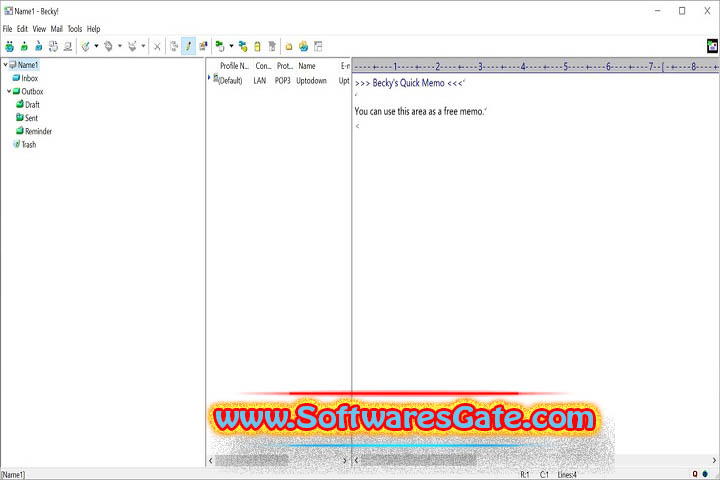Select the Outbox folder
720x480 pixels.
(32, 91)
